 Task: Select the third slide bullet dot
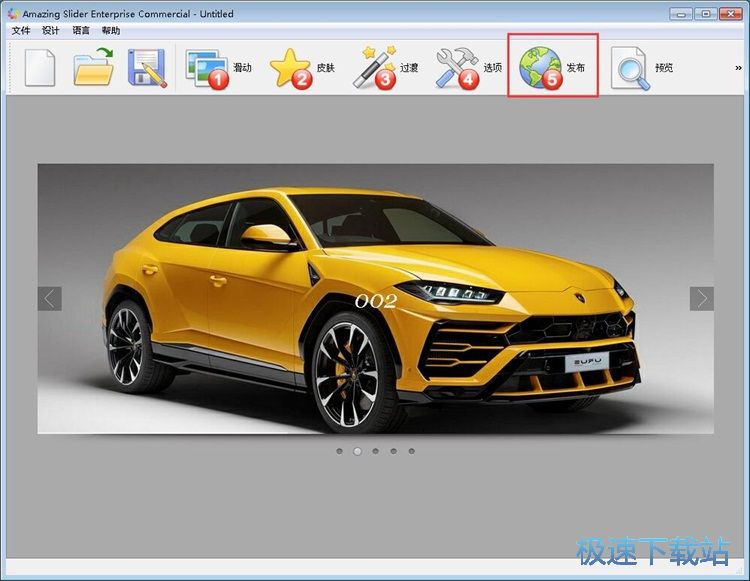click(x=375, y=451)
